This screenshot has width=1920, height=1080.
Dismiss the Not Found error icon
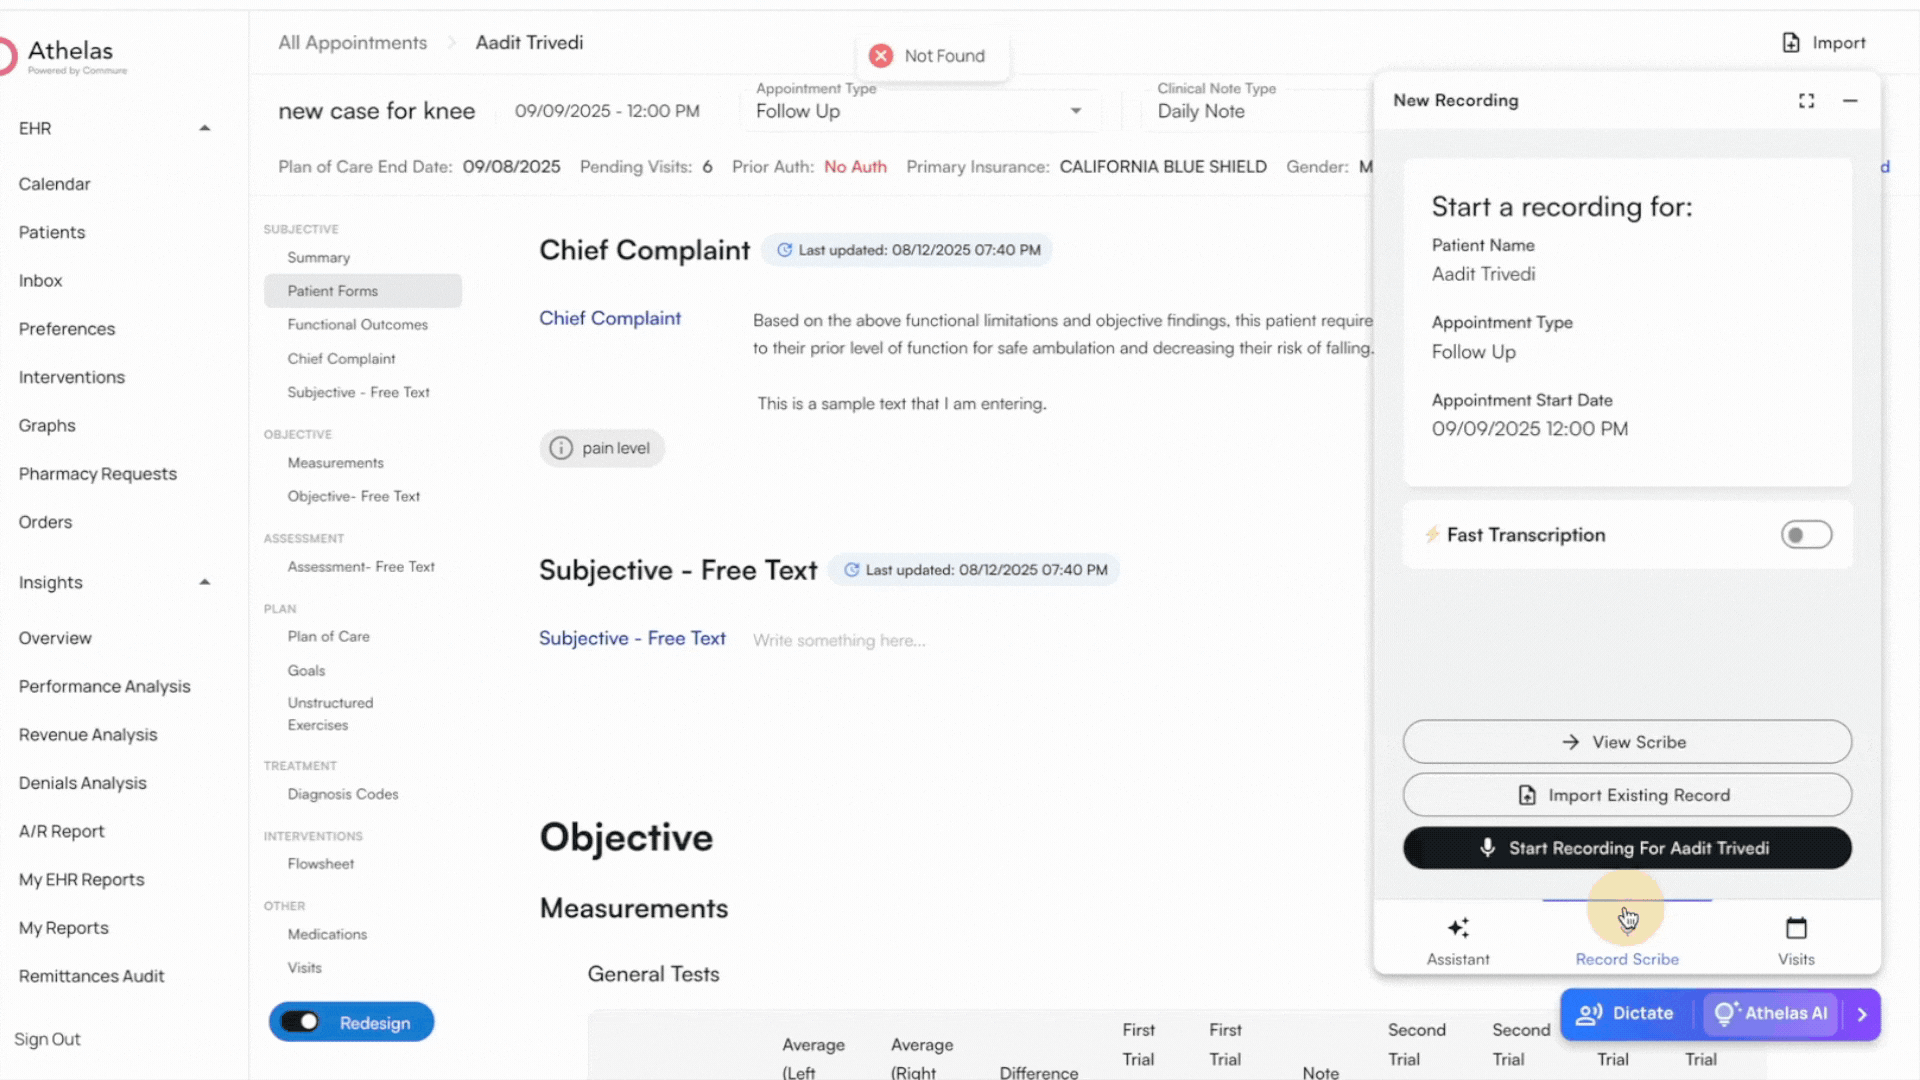(x=881, y=56)
